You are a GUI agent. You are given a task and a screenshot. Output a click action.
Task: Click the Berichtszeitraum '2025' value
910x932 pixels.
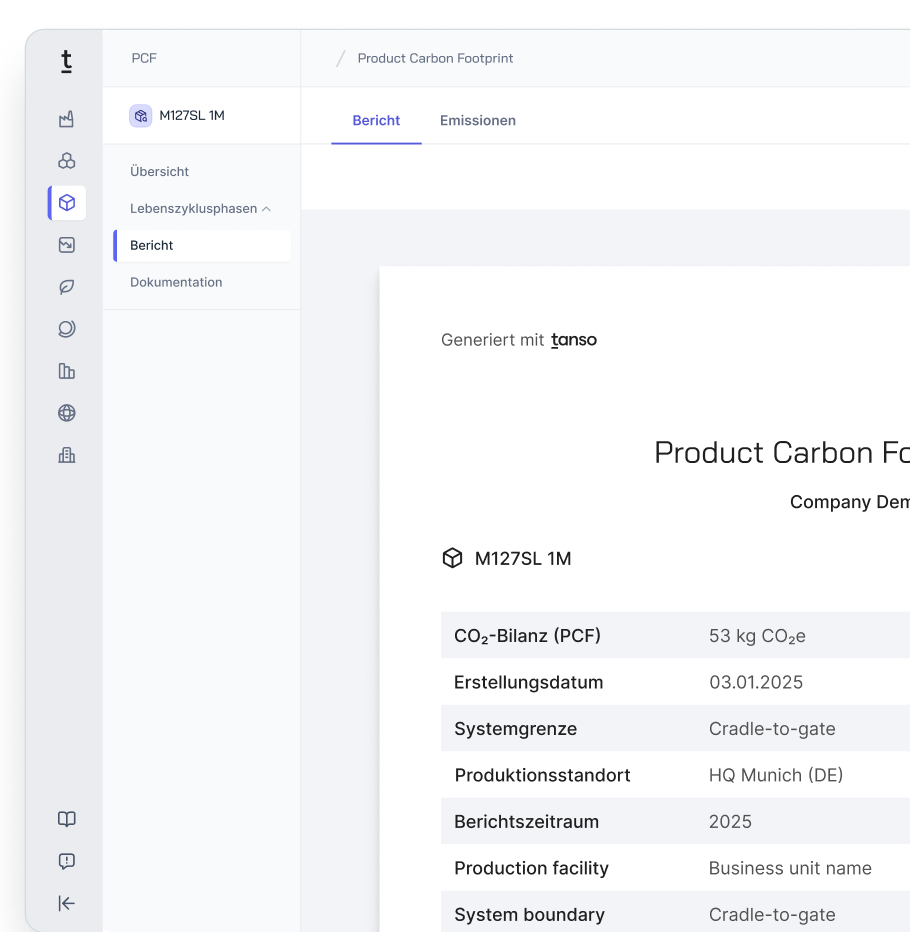(730, 821)
